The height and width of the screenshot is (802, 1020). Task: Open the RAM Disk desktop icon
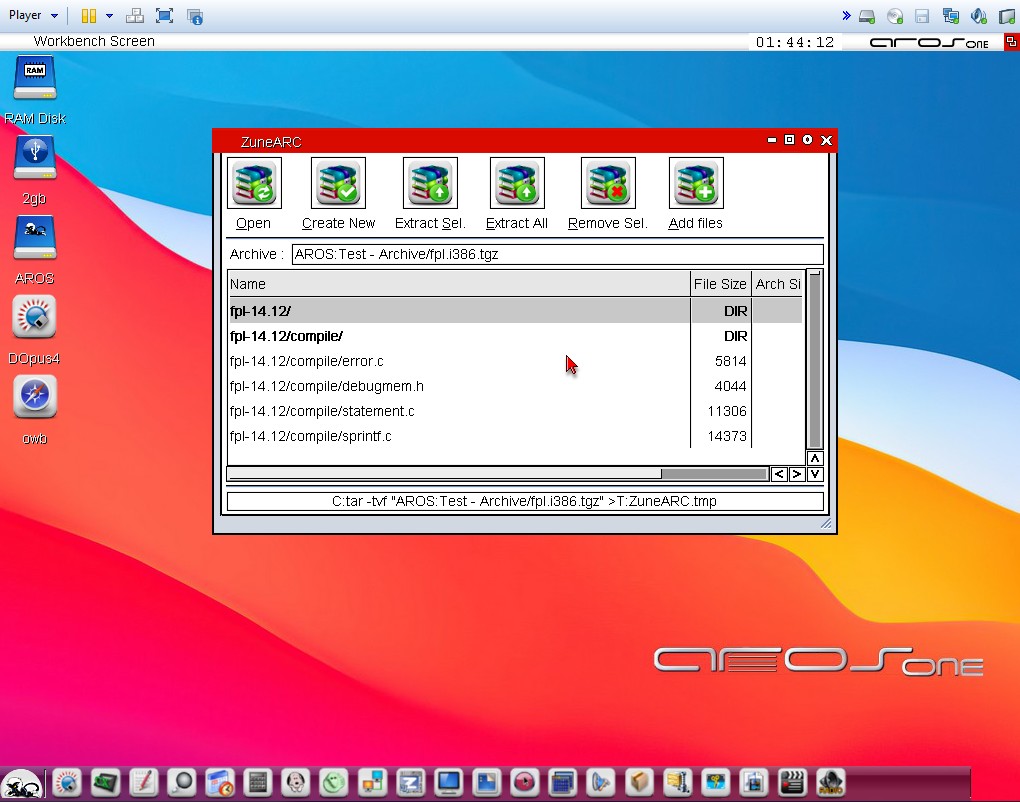(x=35, y=80)
